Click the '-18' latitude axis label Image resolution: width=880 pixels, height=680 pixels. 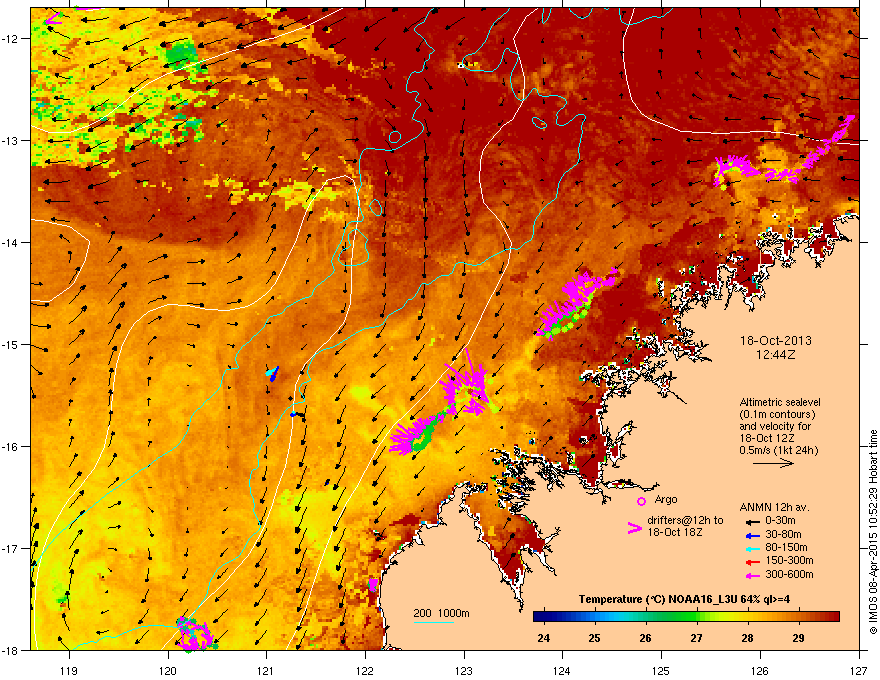[x=11, y=650]
